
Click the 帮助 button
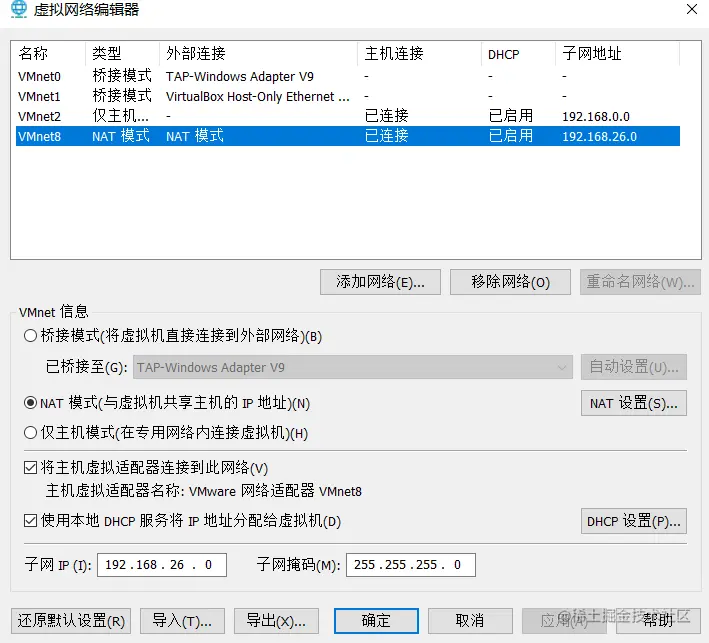point(658,621)
